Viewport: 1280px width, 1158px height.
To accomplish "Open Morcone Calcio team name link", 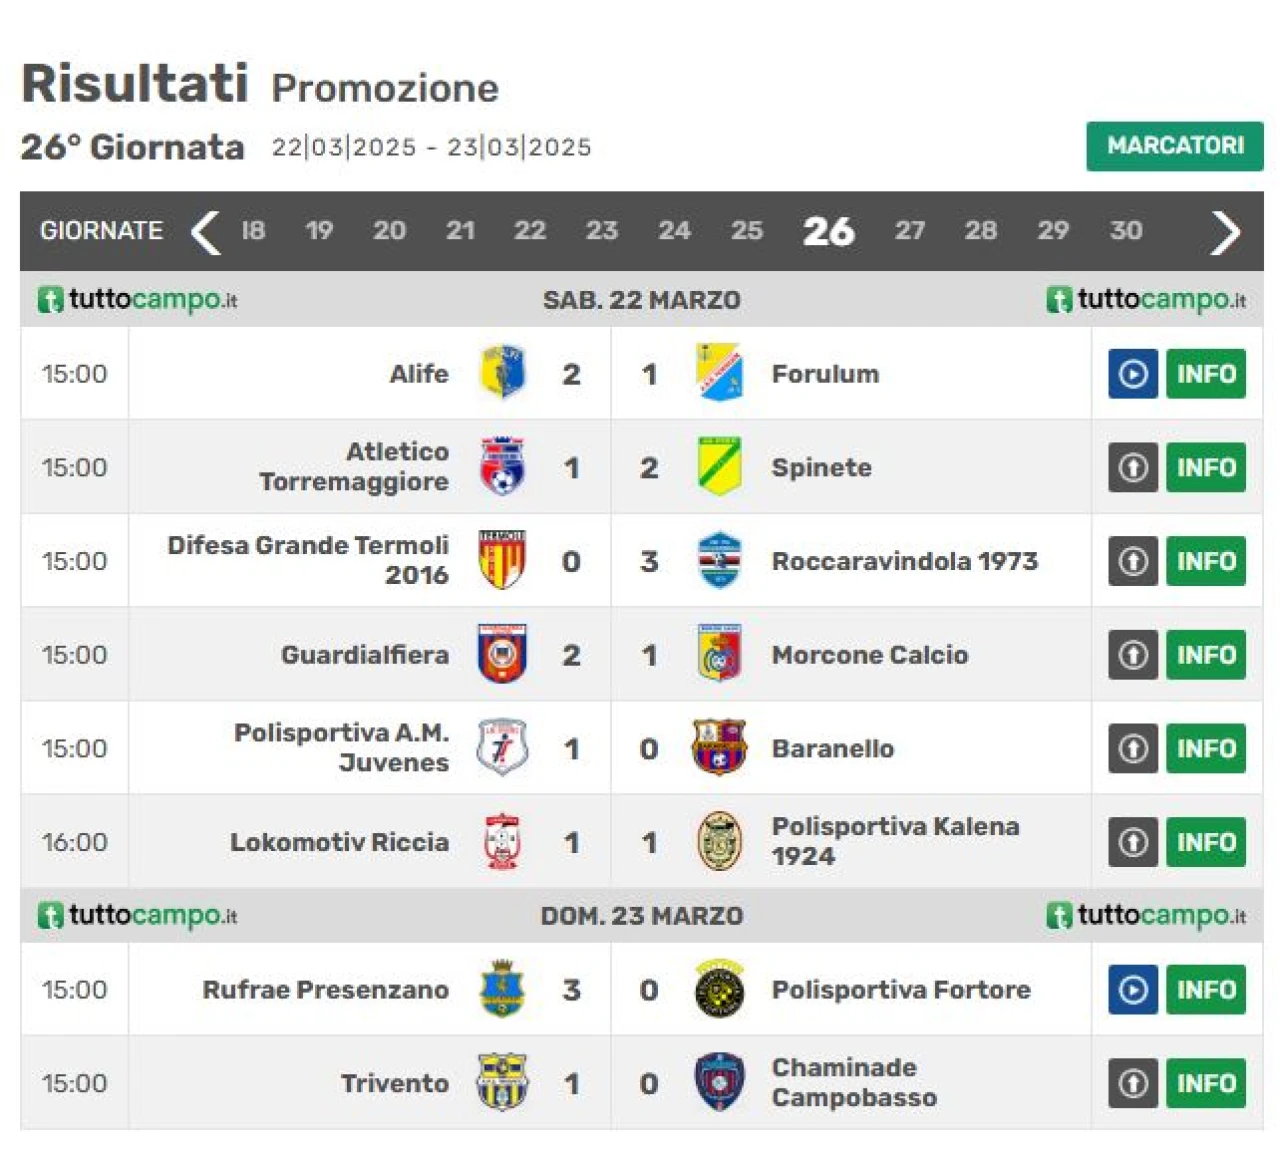I will point(870,655).
